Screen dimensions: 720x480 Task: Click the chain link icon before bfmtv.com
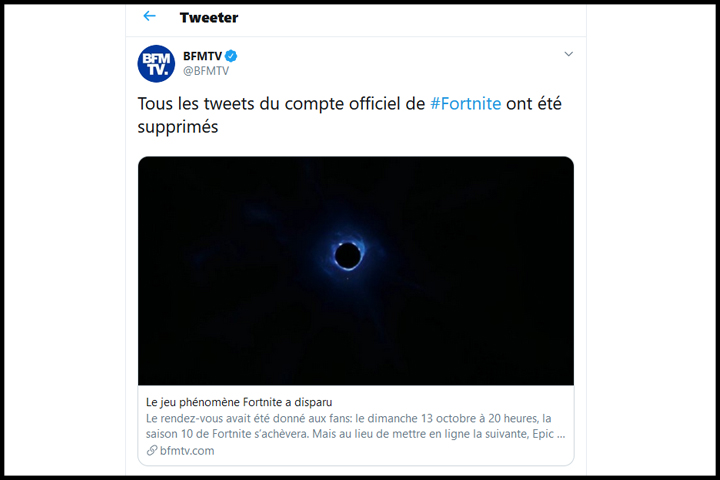coord(152,451)
